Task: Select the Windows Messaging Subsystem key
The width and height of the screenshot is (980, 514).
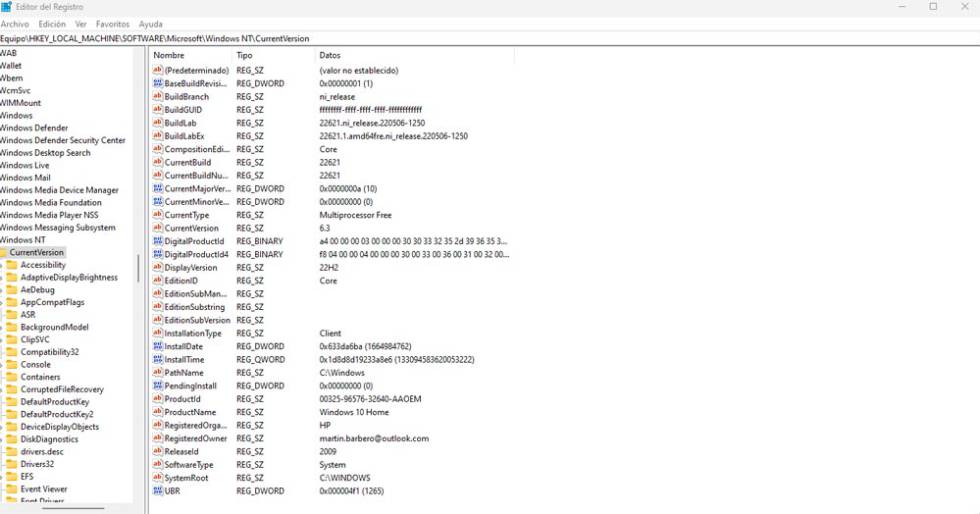Action: [x=58, y=228]
